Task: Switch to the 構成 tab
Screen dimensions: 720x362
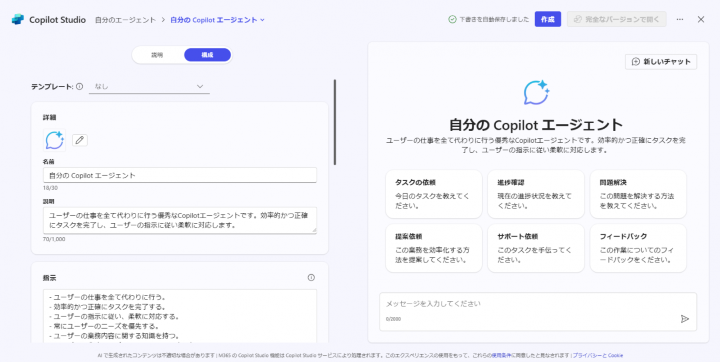Action: click(208, 55)
